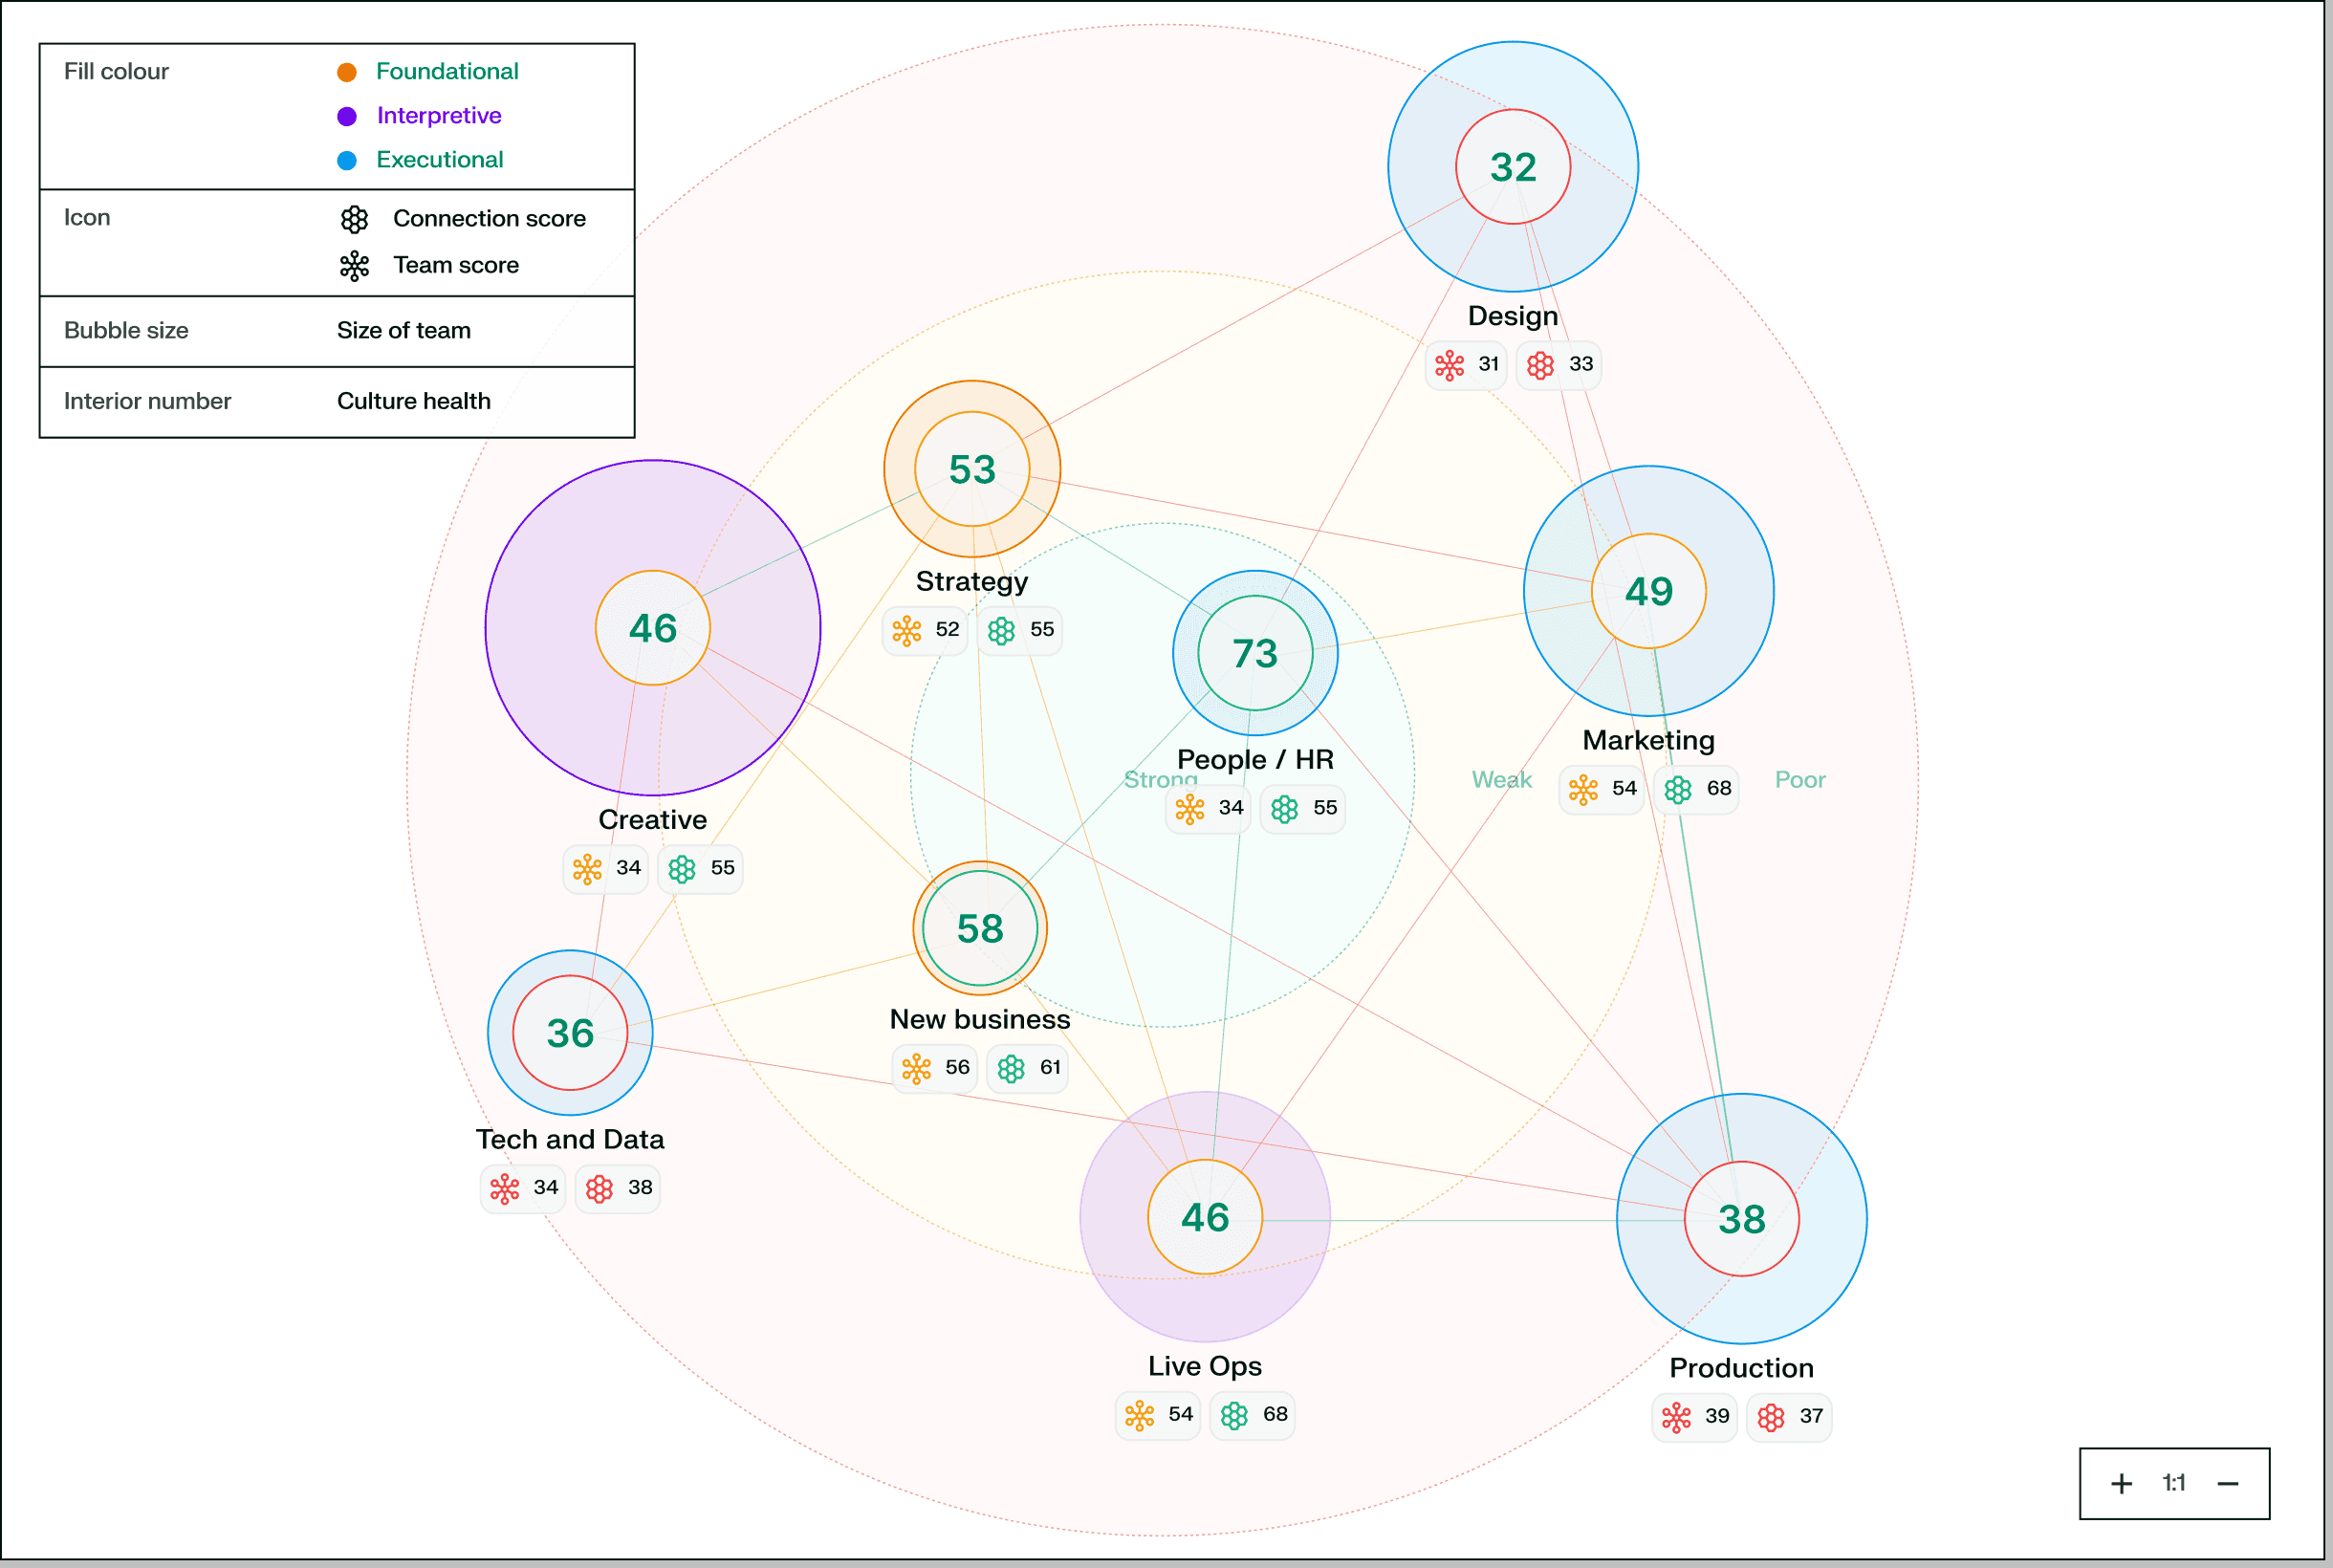Click Live Ops team score badge 54
Image resolution: width=2333 pixels, height=1568 pixels.
point(1159,1415)
